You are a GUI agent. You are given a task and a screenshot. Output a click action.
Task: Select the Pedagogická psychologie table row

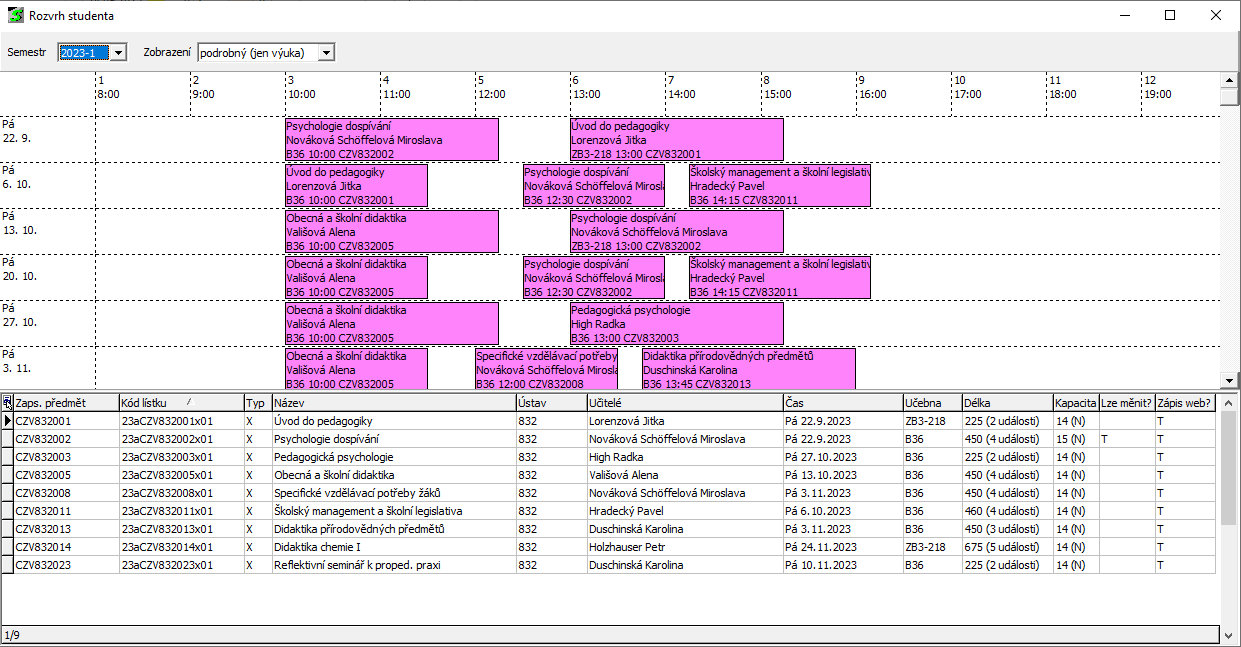coord(392,457)
